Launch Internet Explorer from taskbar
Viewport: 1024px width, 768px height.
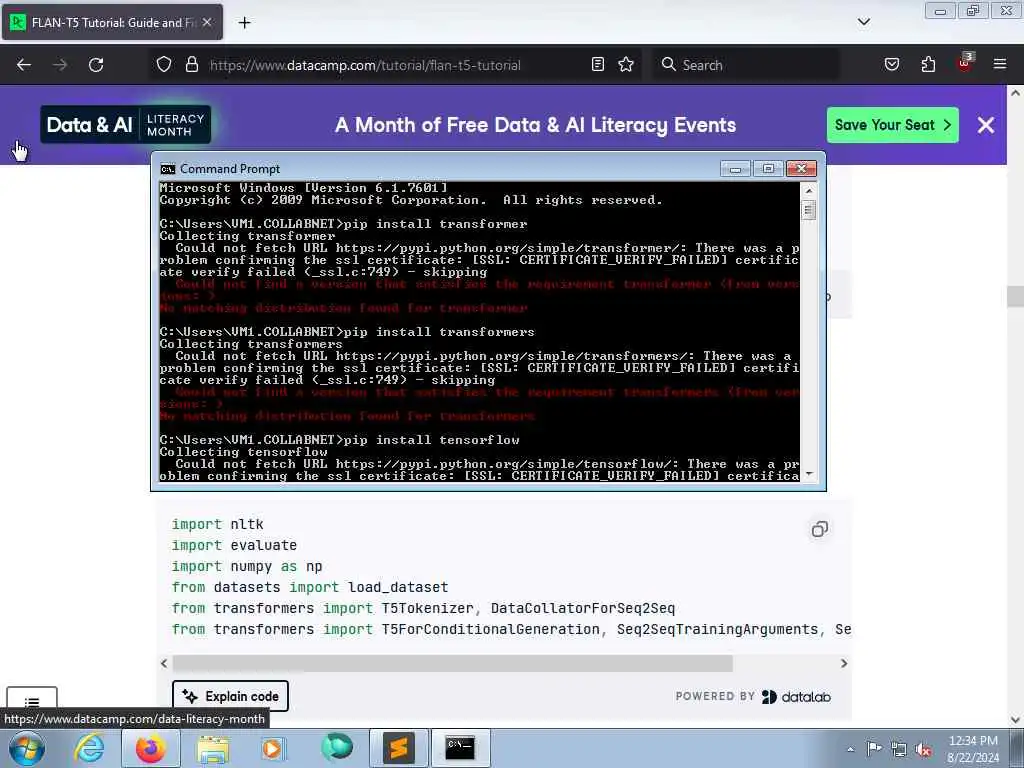point(89,748)
